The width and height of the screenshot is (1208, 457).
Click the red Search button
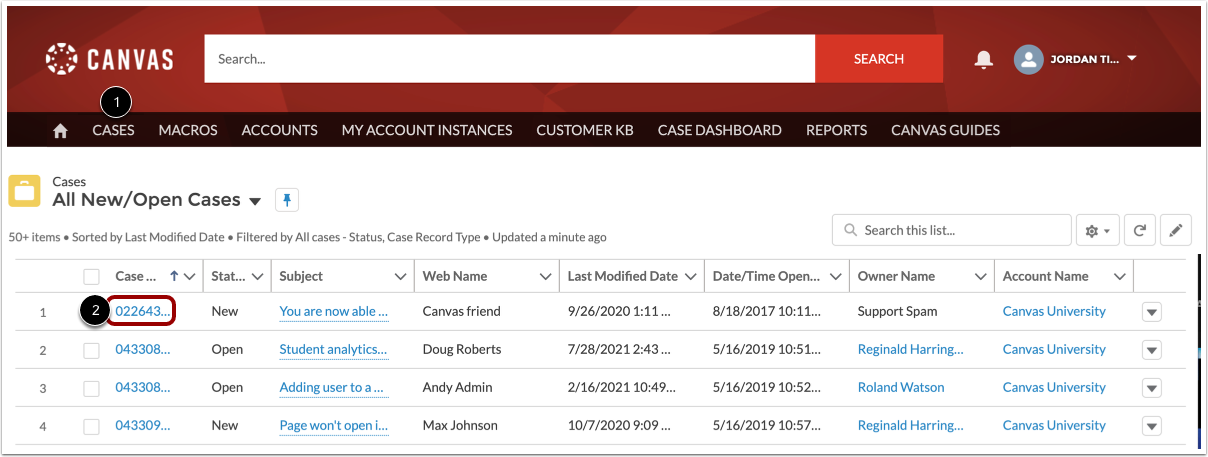(879, 59)
